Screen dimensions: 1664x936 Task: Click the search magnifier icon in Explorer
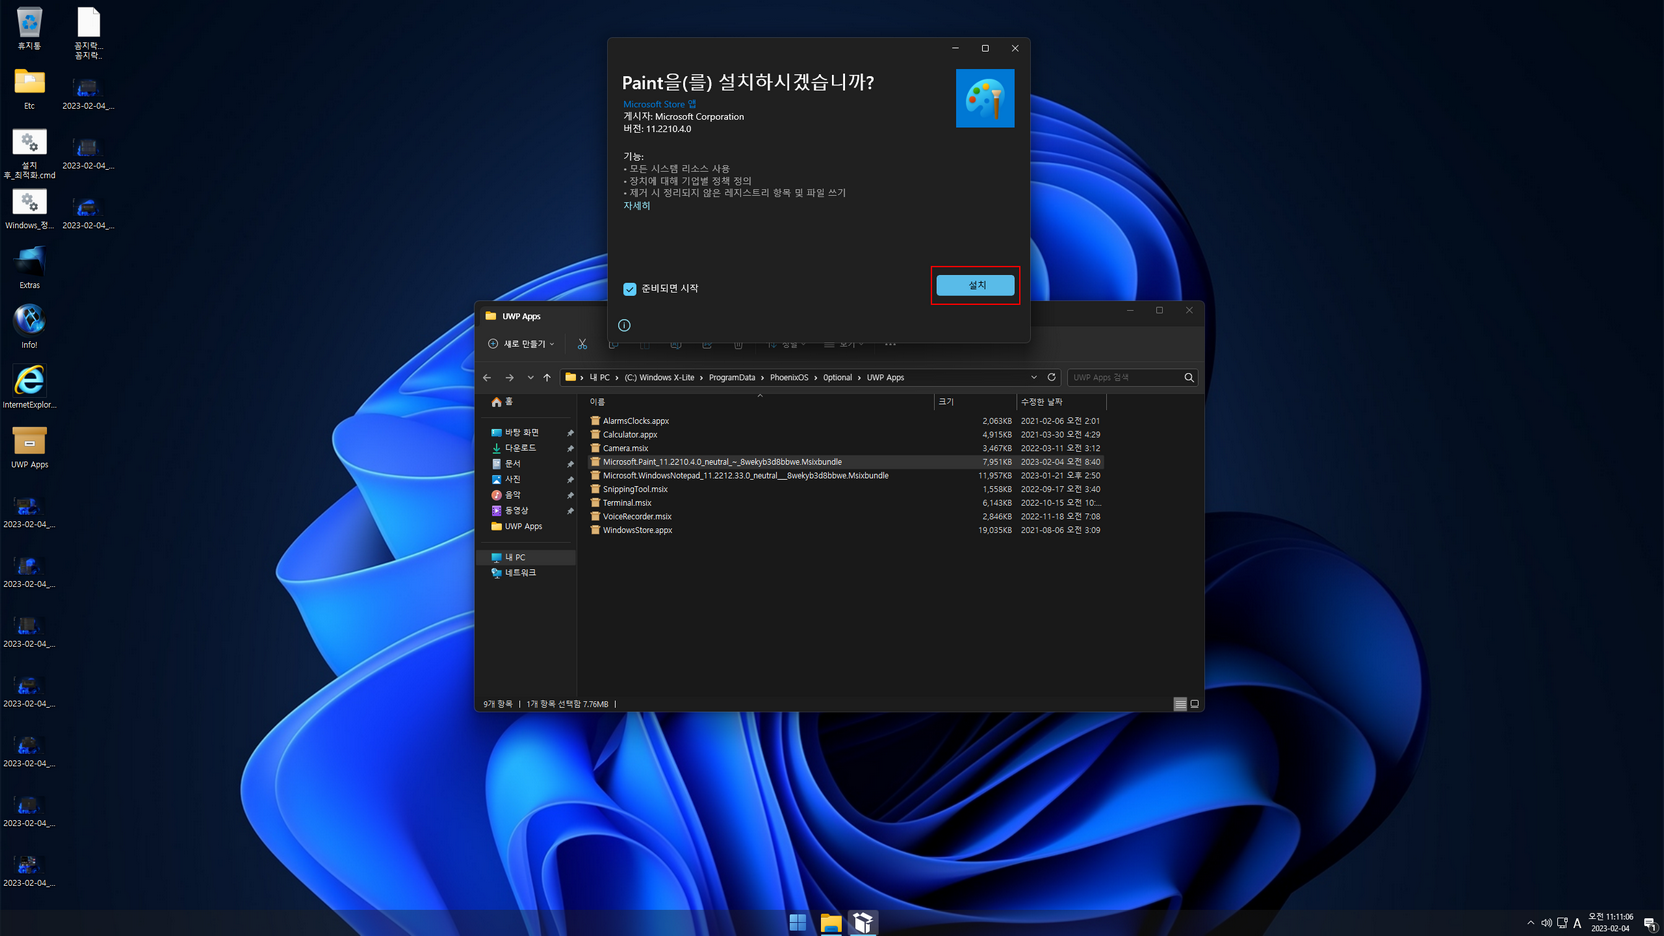click(1189, 378)
